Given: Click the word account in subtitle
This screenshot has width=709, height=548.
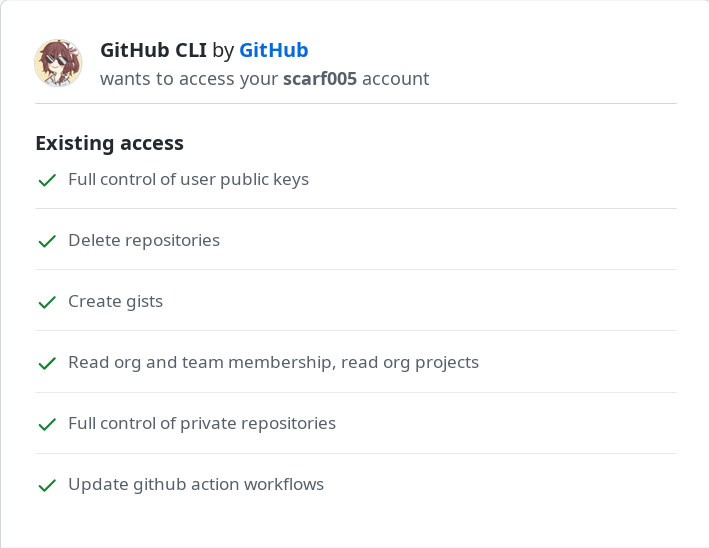Looking at the screenshot, I should [396, 79].
